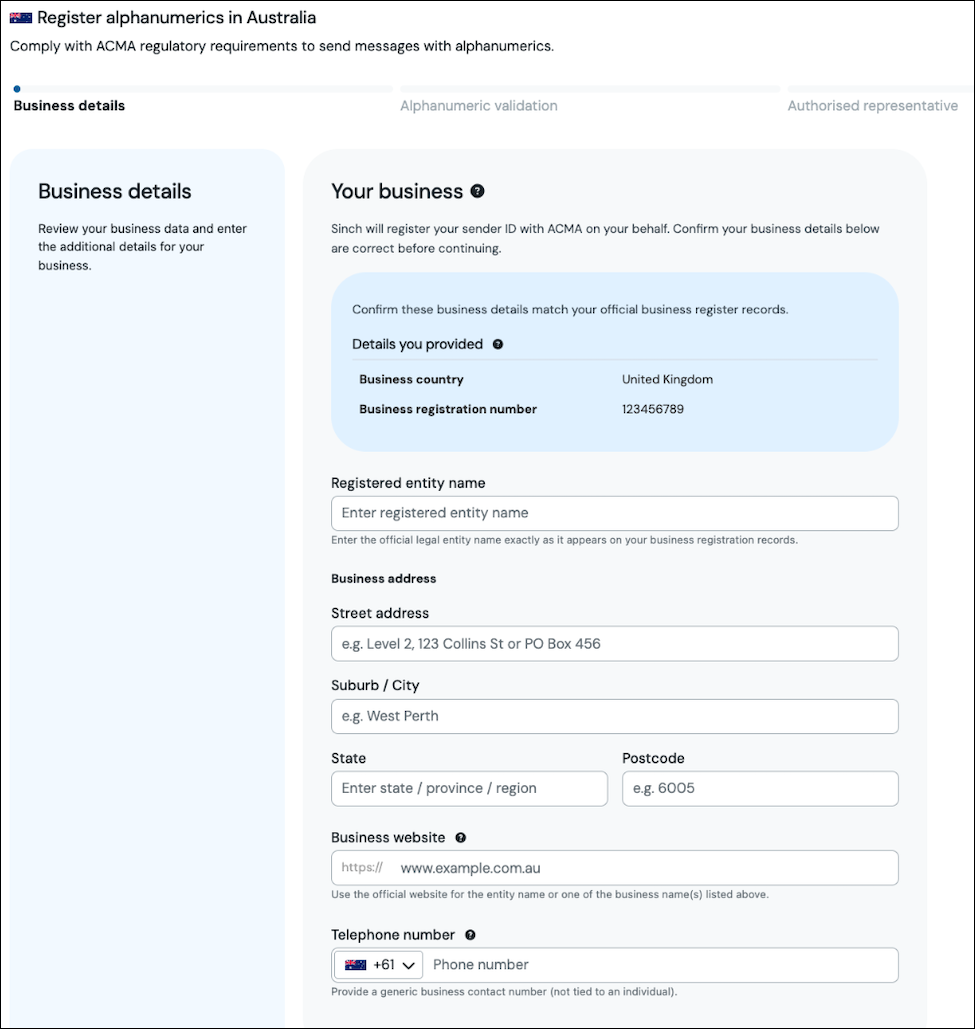The height and width of the screenshot is (1029, 975).
Task: Click the chevron arrow next to +61
Action: click(409, 965)
